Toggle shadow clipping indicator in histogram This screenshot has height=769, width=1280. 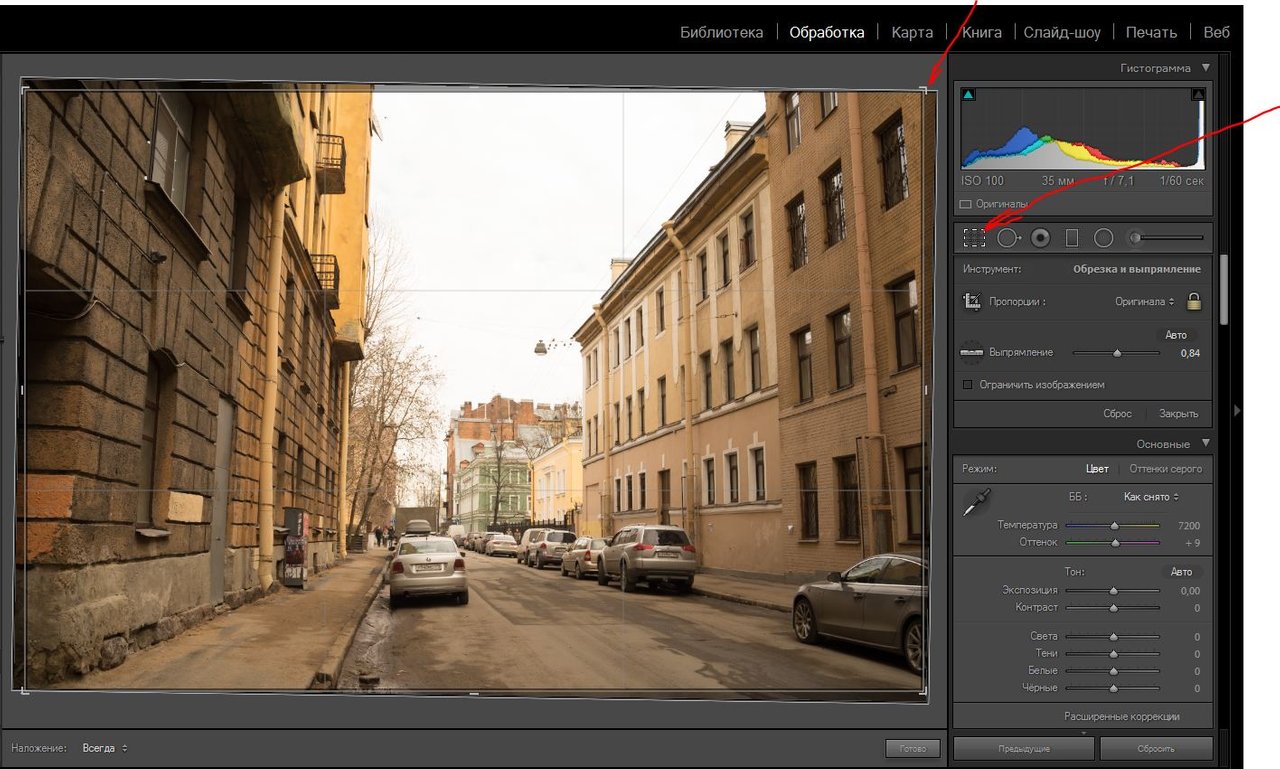(968, 95)
